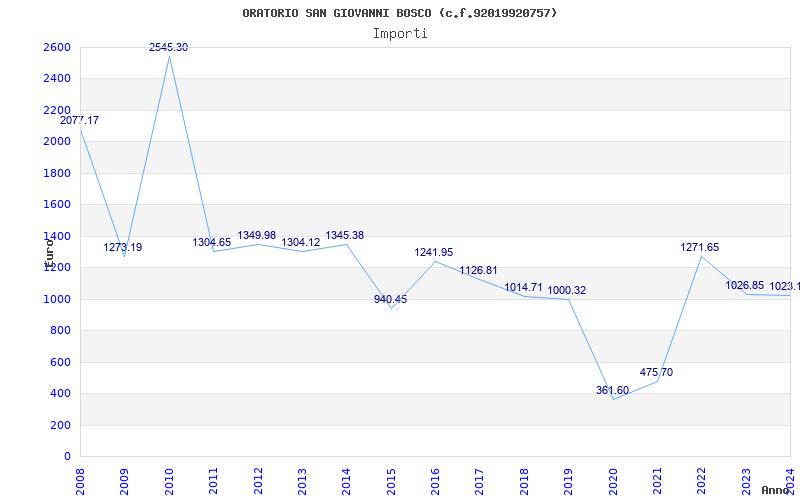This screenshot has height=500, width=800.
Task: Click the 2000 y-axis tick label
Action: click(x=57, y=141)
